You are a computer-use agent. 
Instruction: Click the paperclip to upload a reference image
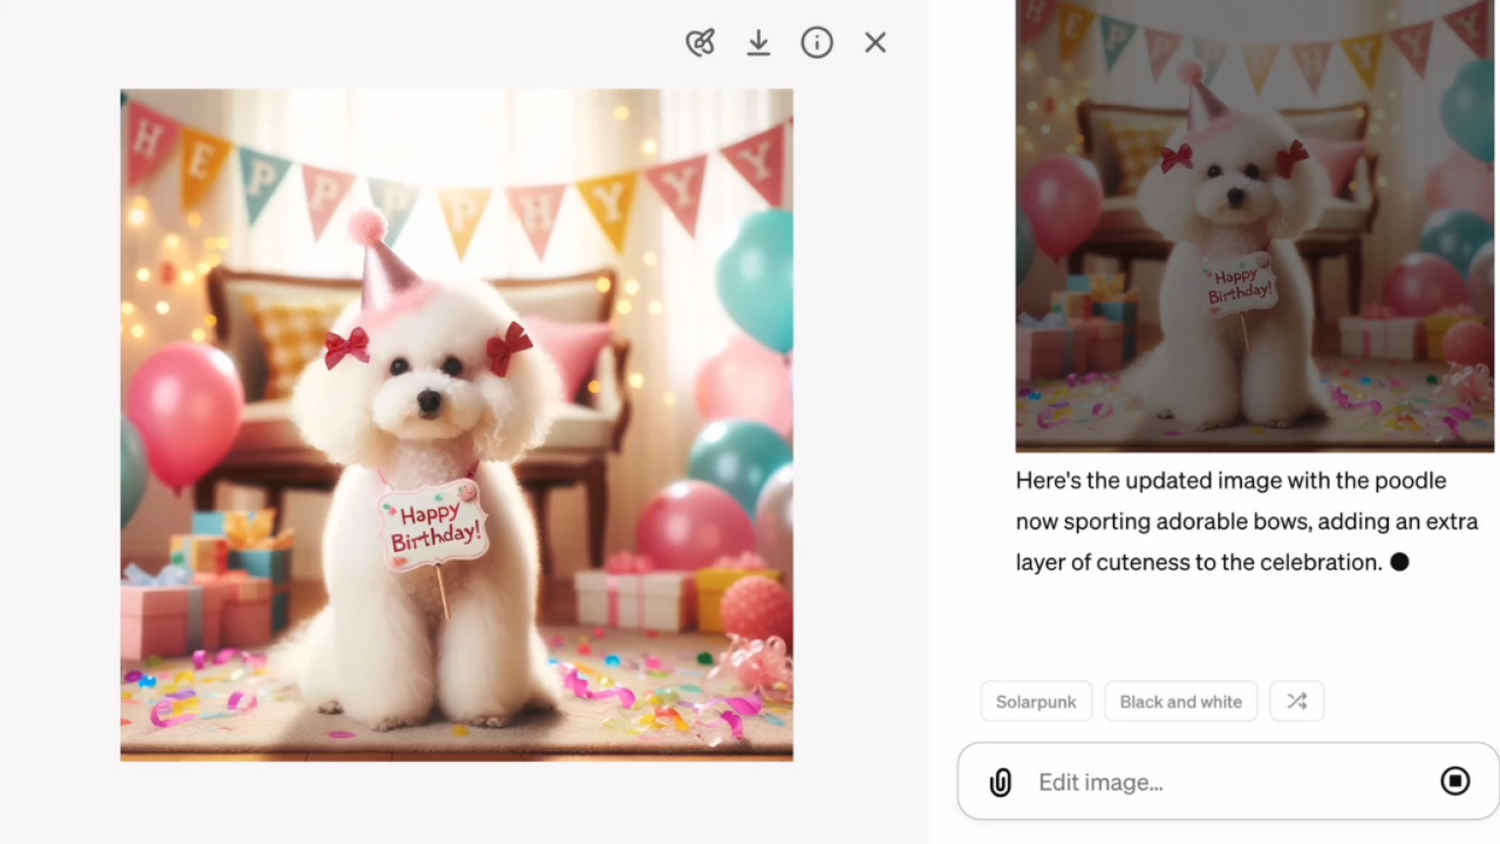[x=998, y=782]
